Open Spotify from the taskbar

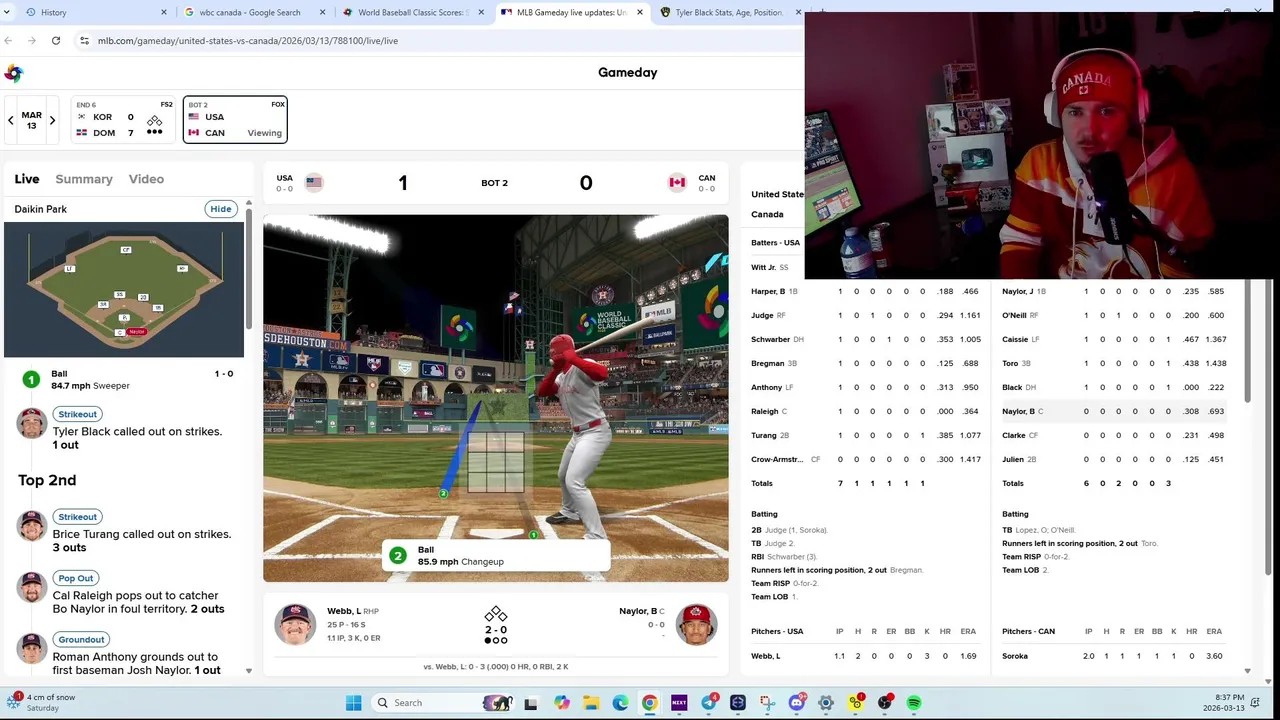click(914, 703)
